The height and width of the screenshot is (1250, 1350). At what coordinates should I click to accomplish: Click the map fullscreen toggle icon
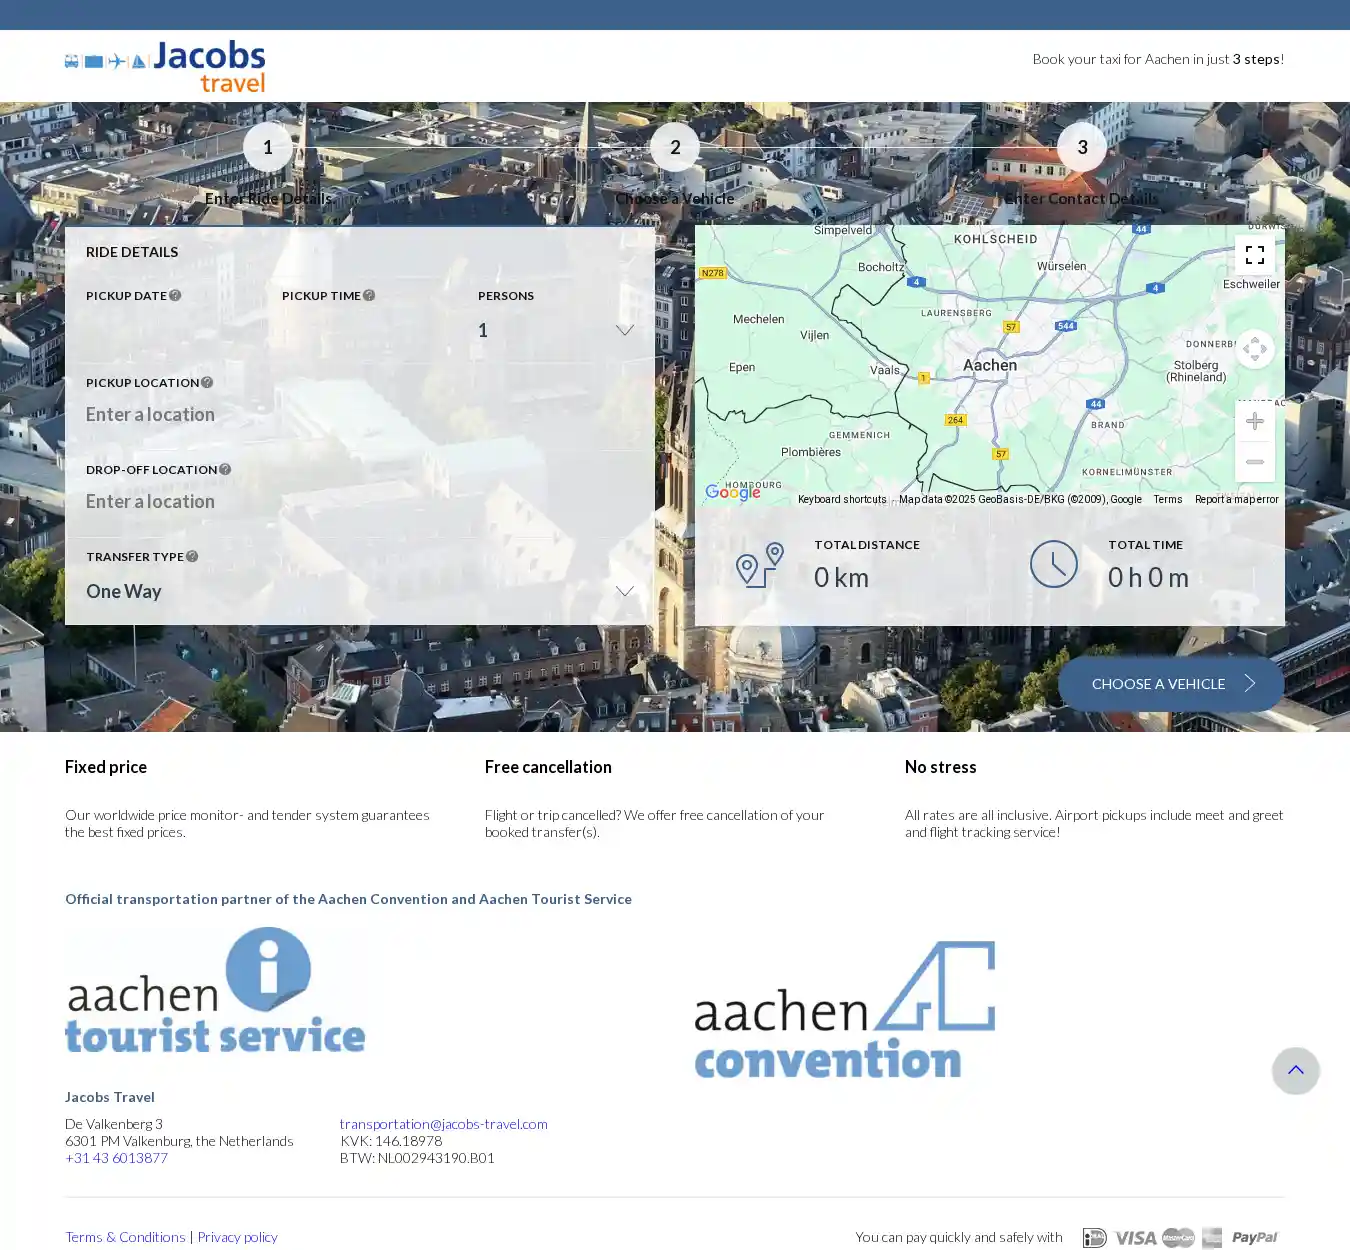[x=1254, y=255]
